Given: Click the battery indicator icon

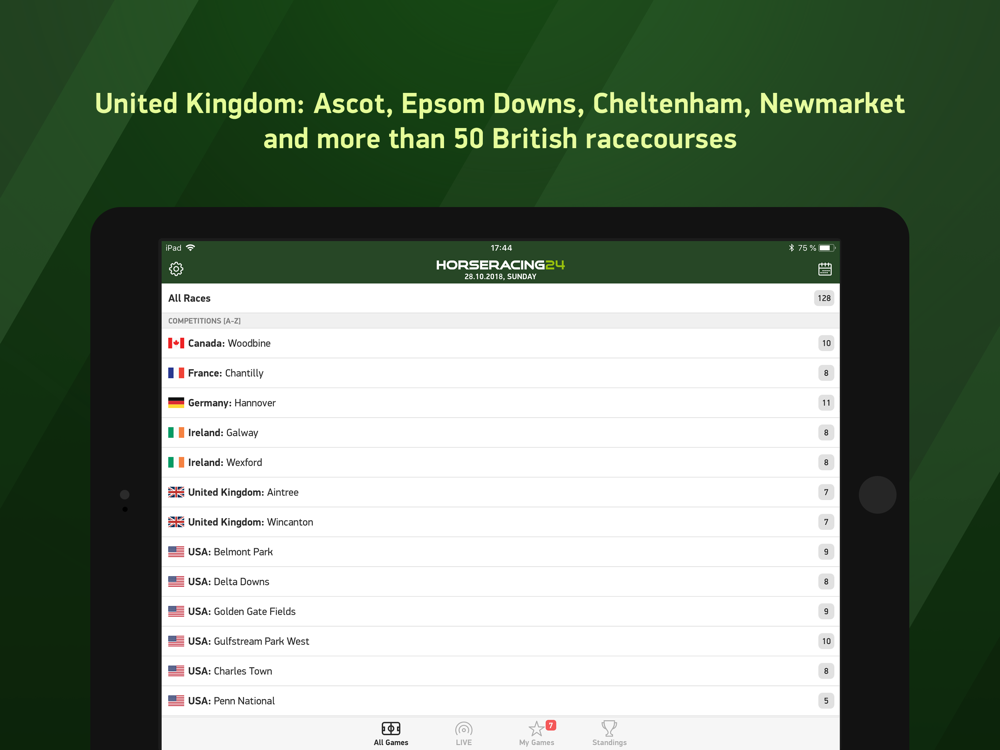Looking at the screenshot, I should point(827,247).
